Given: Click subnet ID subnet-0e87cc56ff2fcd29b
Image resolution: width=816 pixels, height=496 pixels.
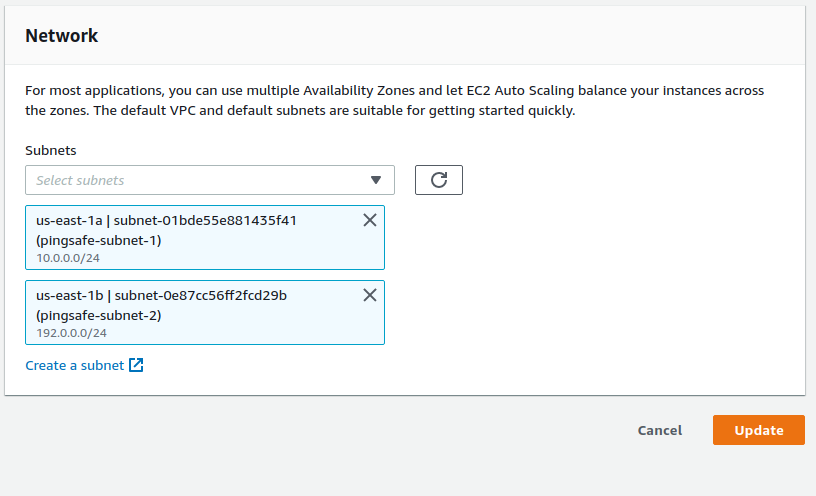Looking at the screenshot, I should coord(200,295).
